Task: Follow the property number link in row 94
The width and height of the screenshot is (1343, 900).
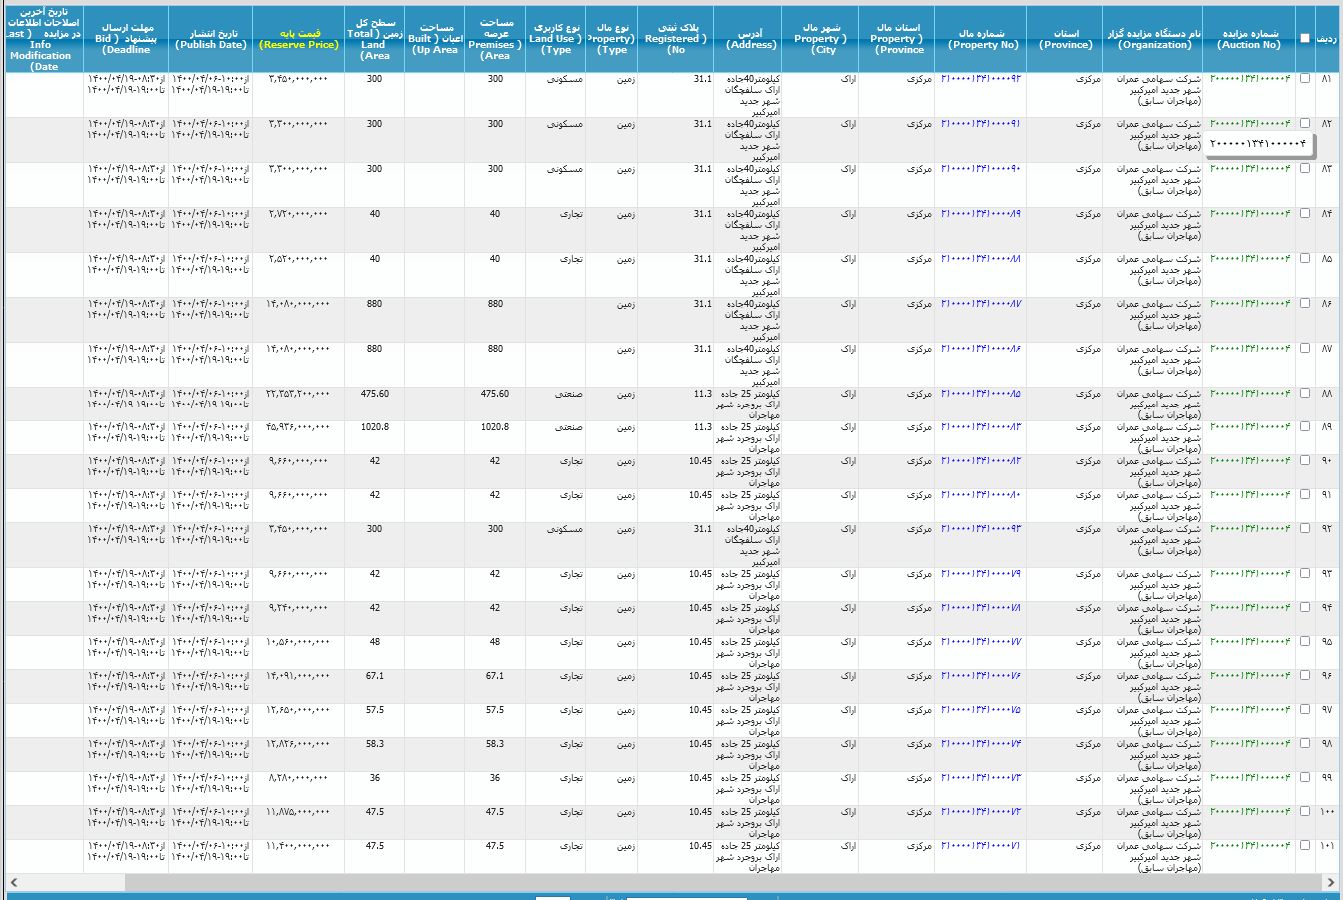Action: pyautogui.click(x=981, y=608)
